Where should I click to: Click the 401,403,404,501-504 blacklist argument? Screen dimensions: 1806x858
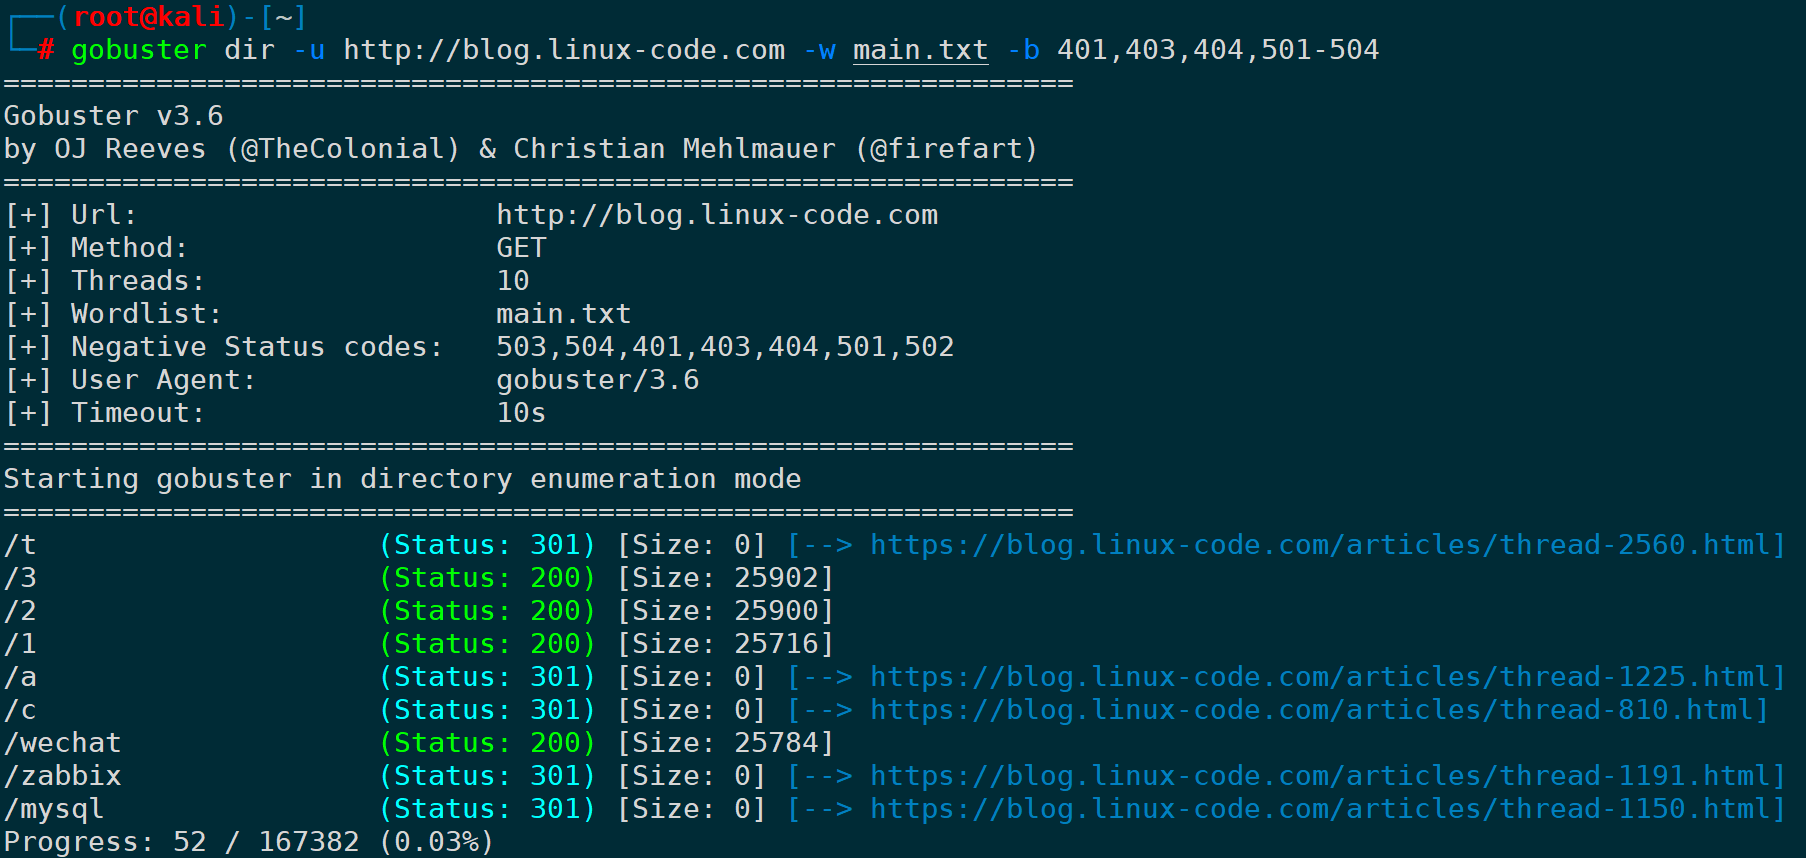click(x=1218, y=50)
